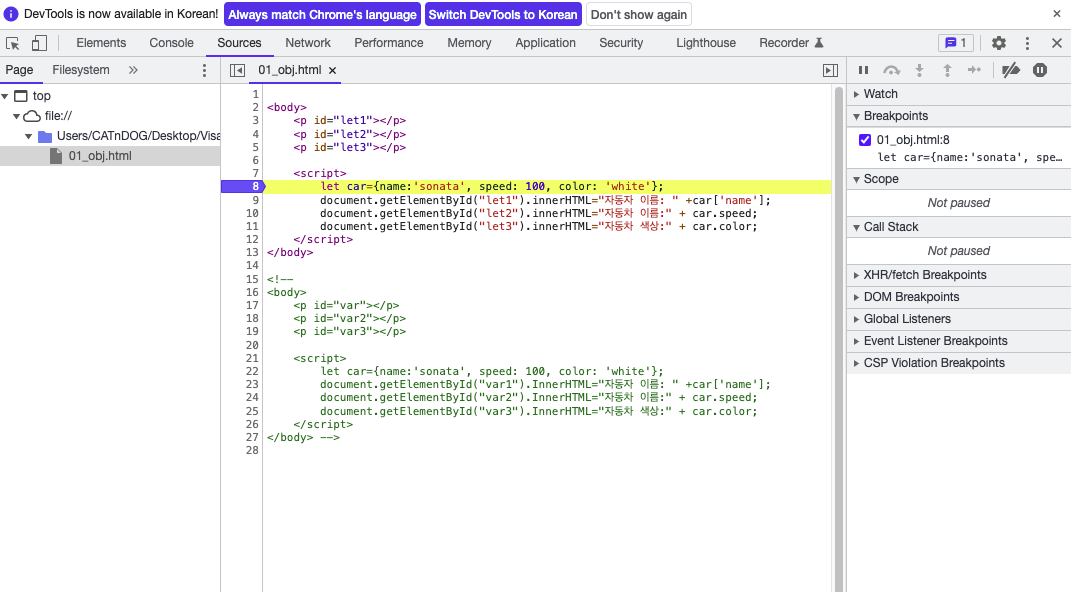Viewport: 1071px width, 592px height.
Task: Select the Sources tab
Action: coord(239,43)
